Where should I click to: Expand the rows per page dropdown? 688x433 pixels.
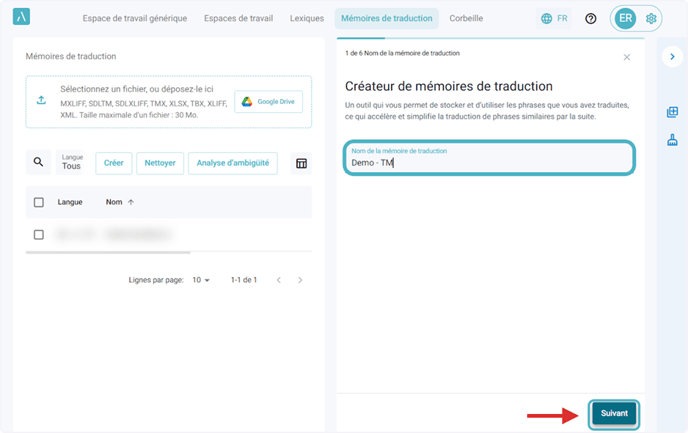coord(201,280)
